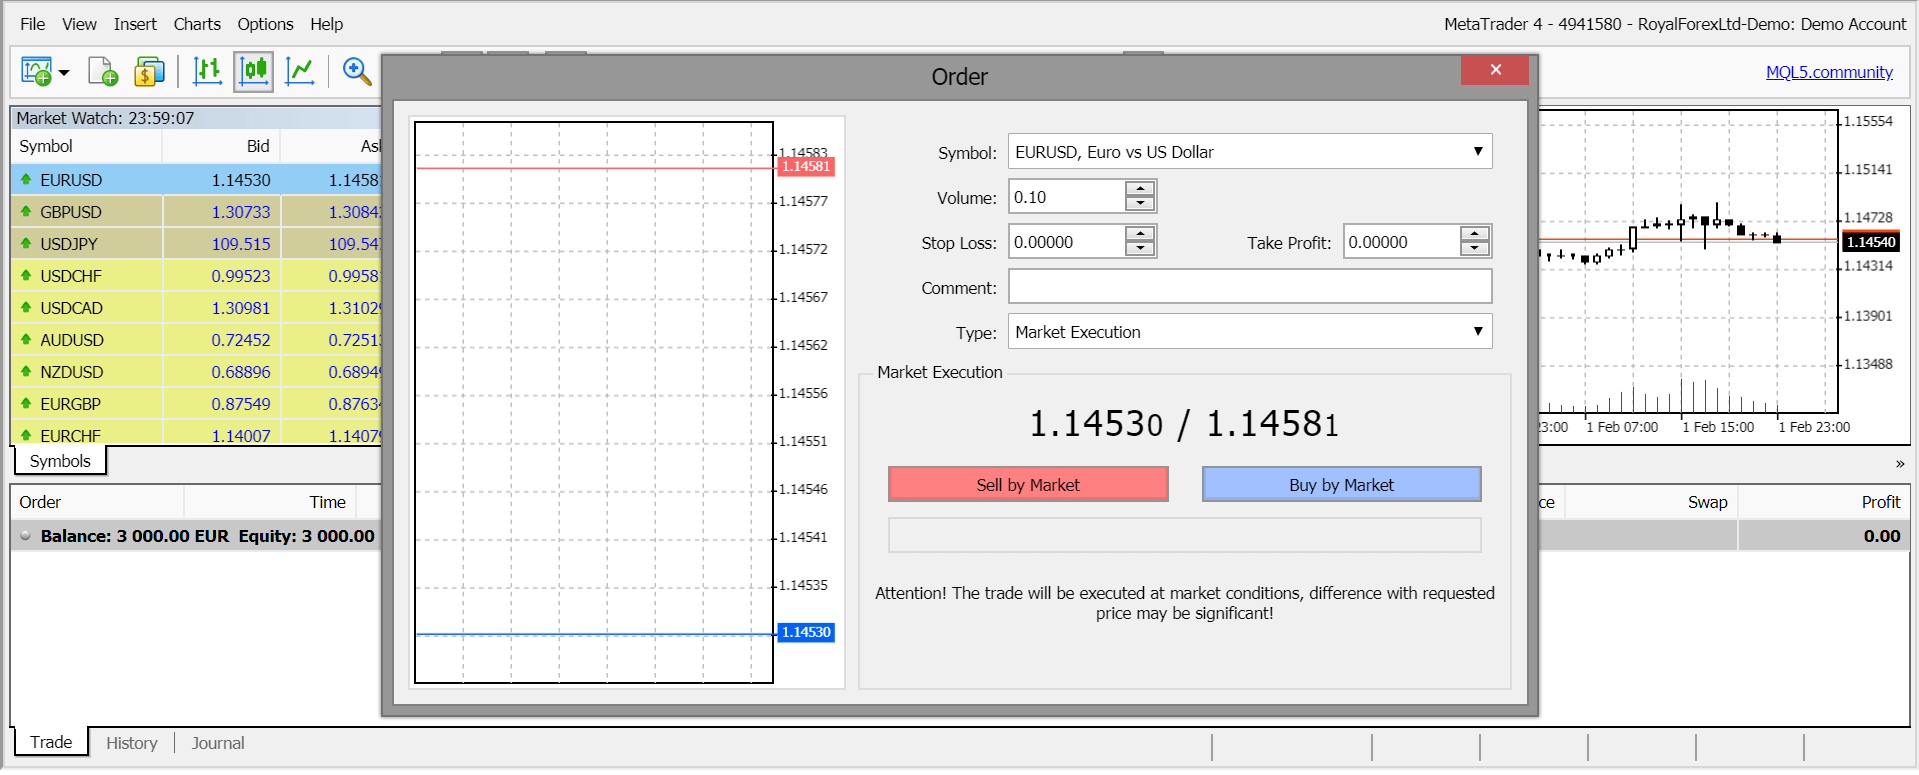Click the Swap column header
Screen dimensions: 1919x775
point(1651,502)
